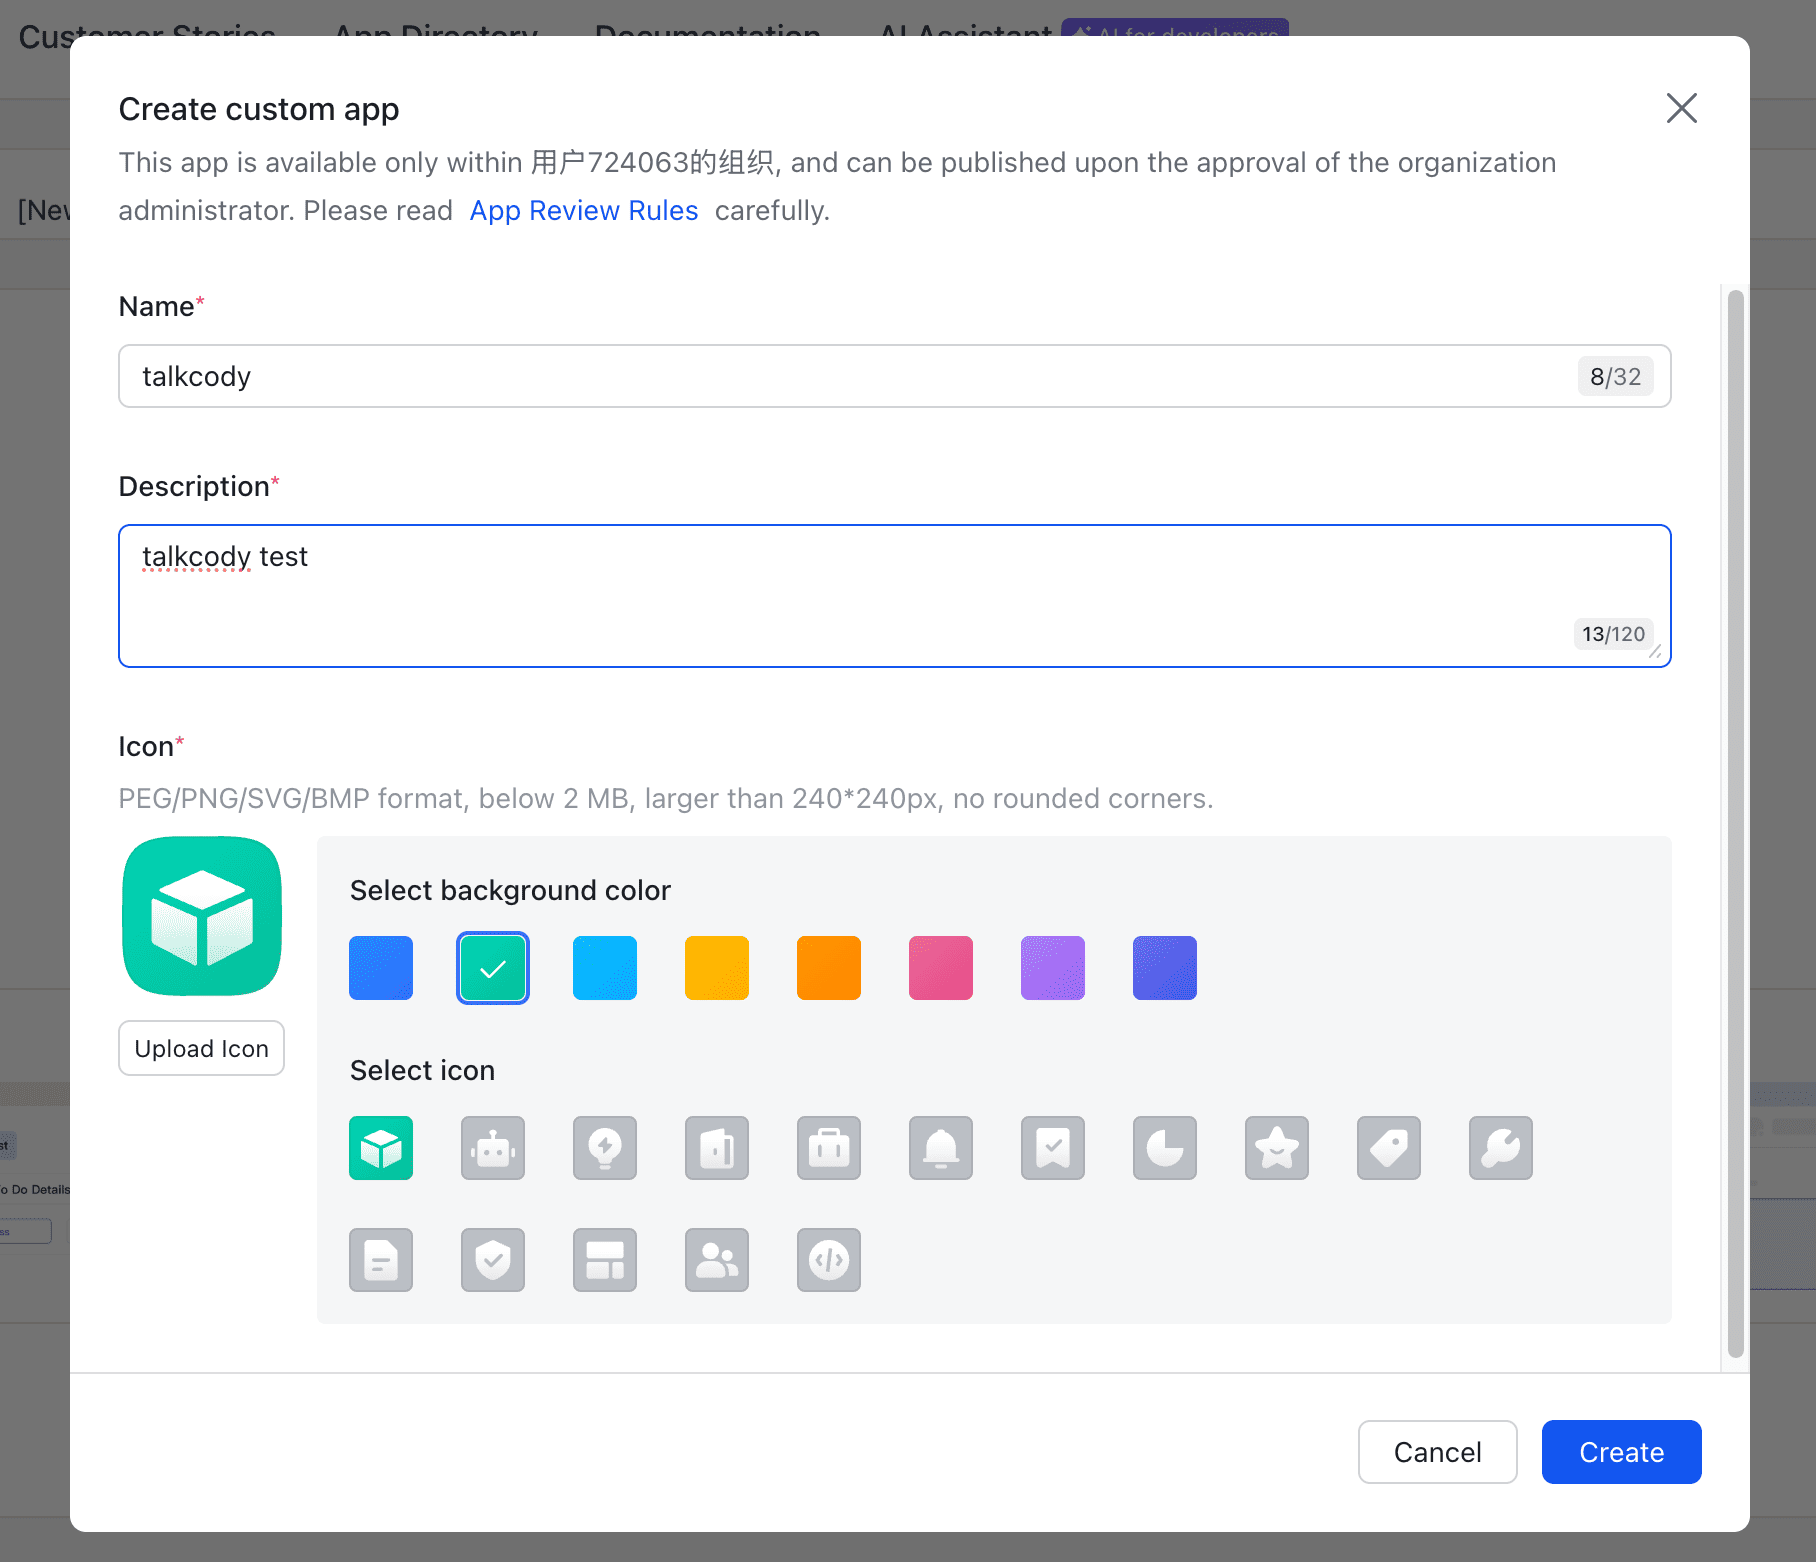
Task: Focus the Name input field
Action: (850, 377)
